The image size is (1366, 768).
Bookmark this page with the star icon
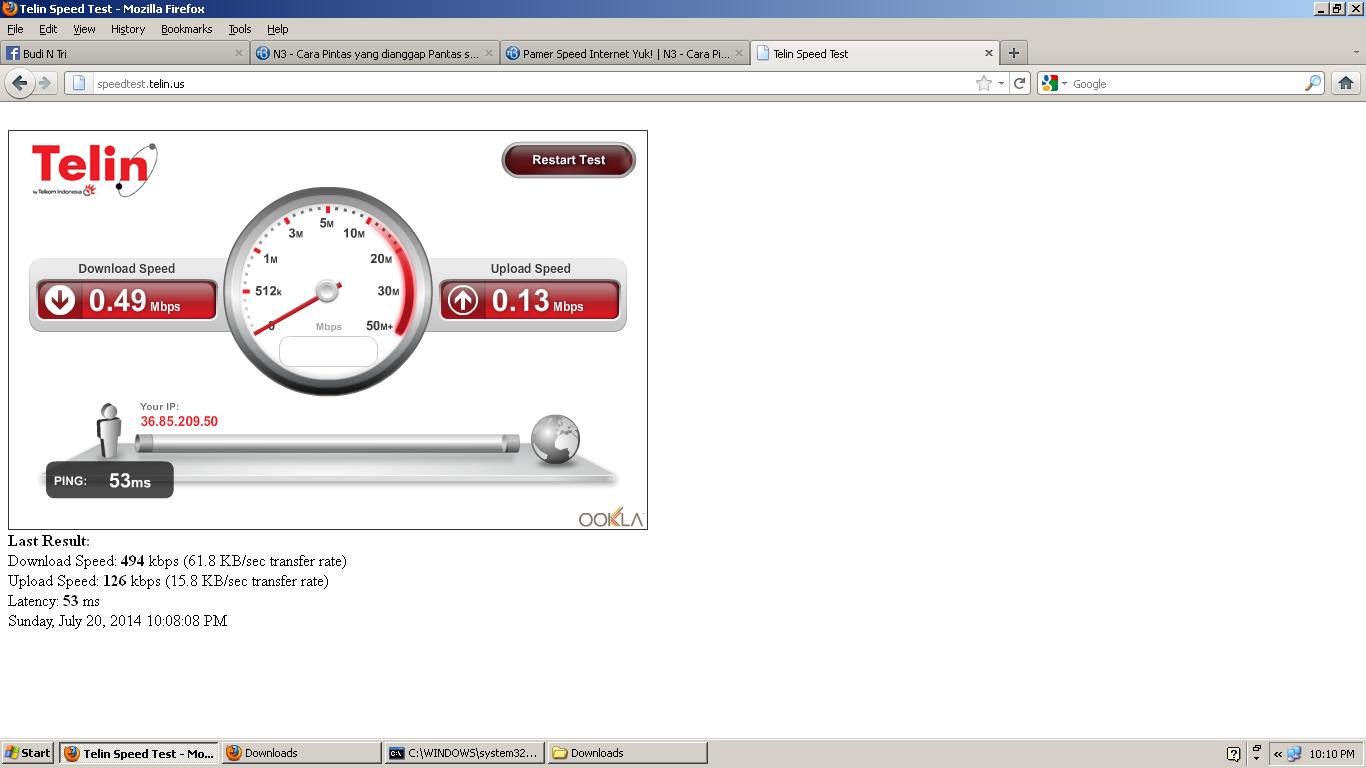pos(984,84)
